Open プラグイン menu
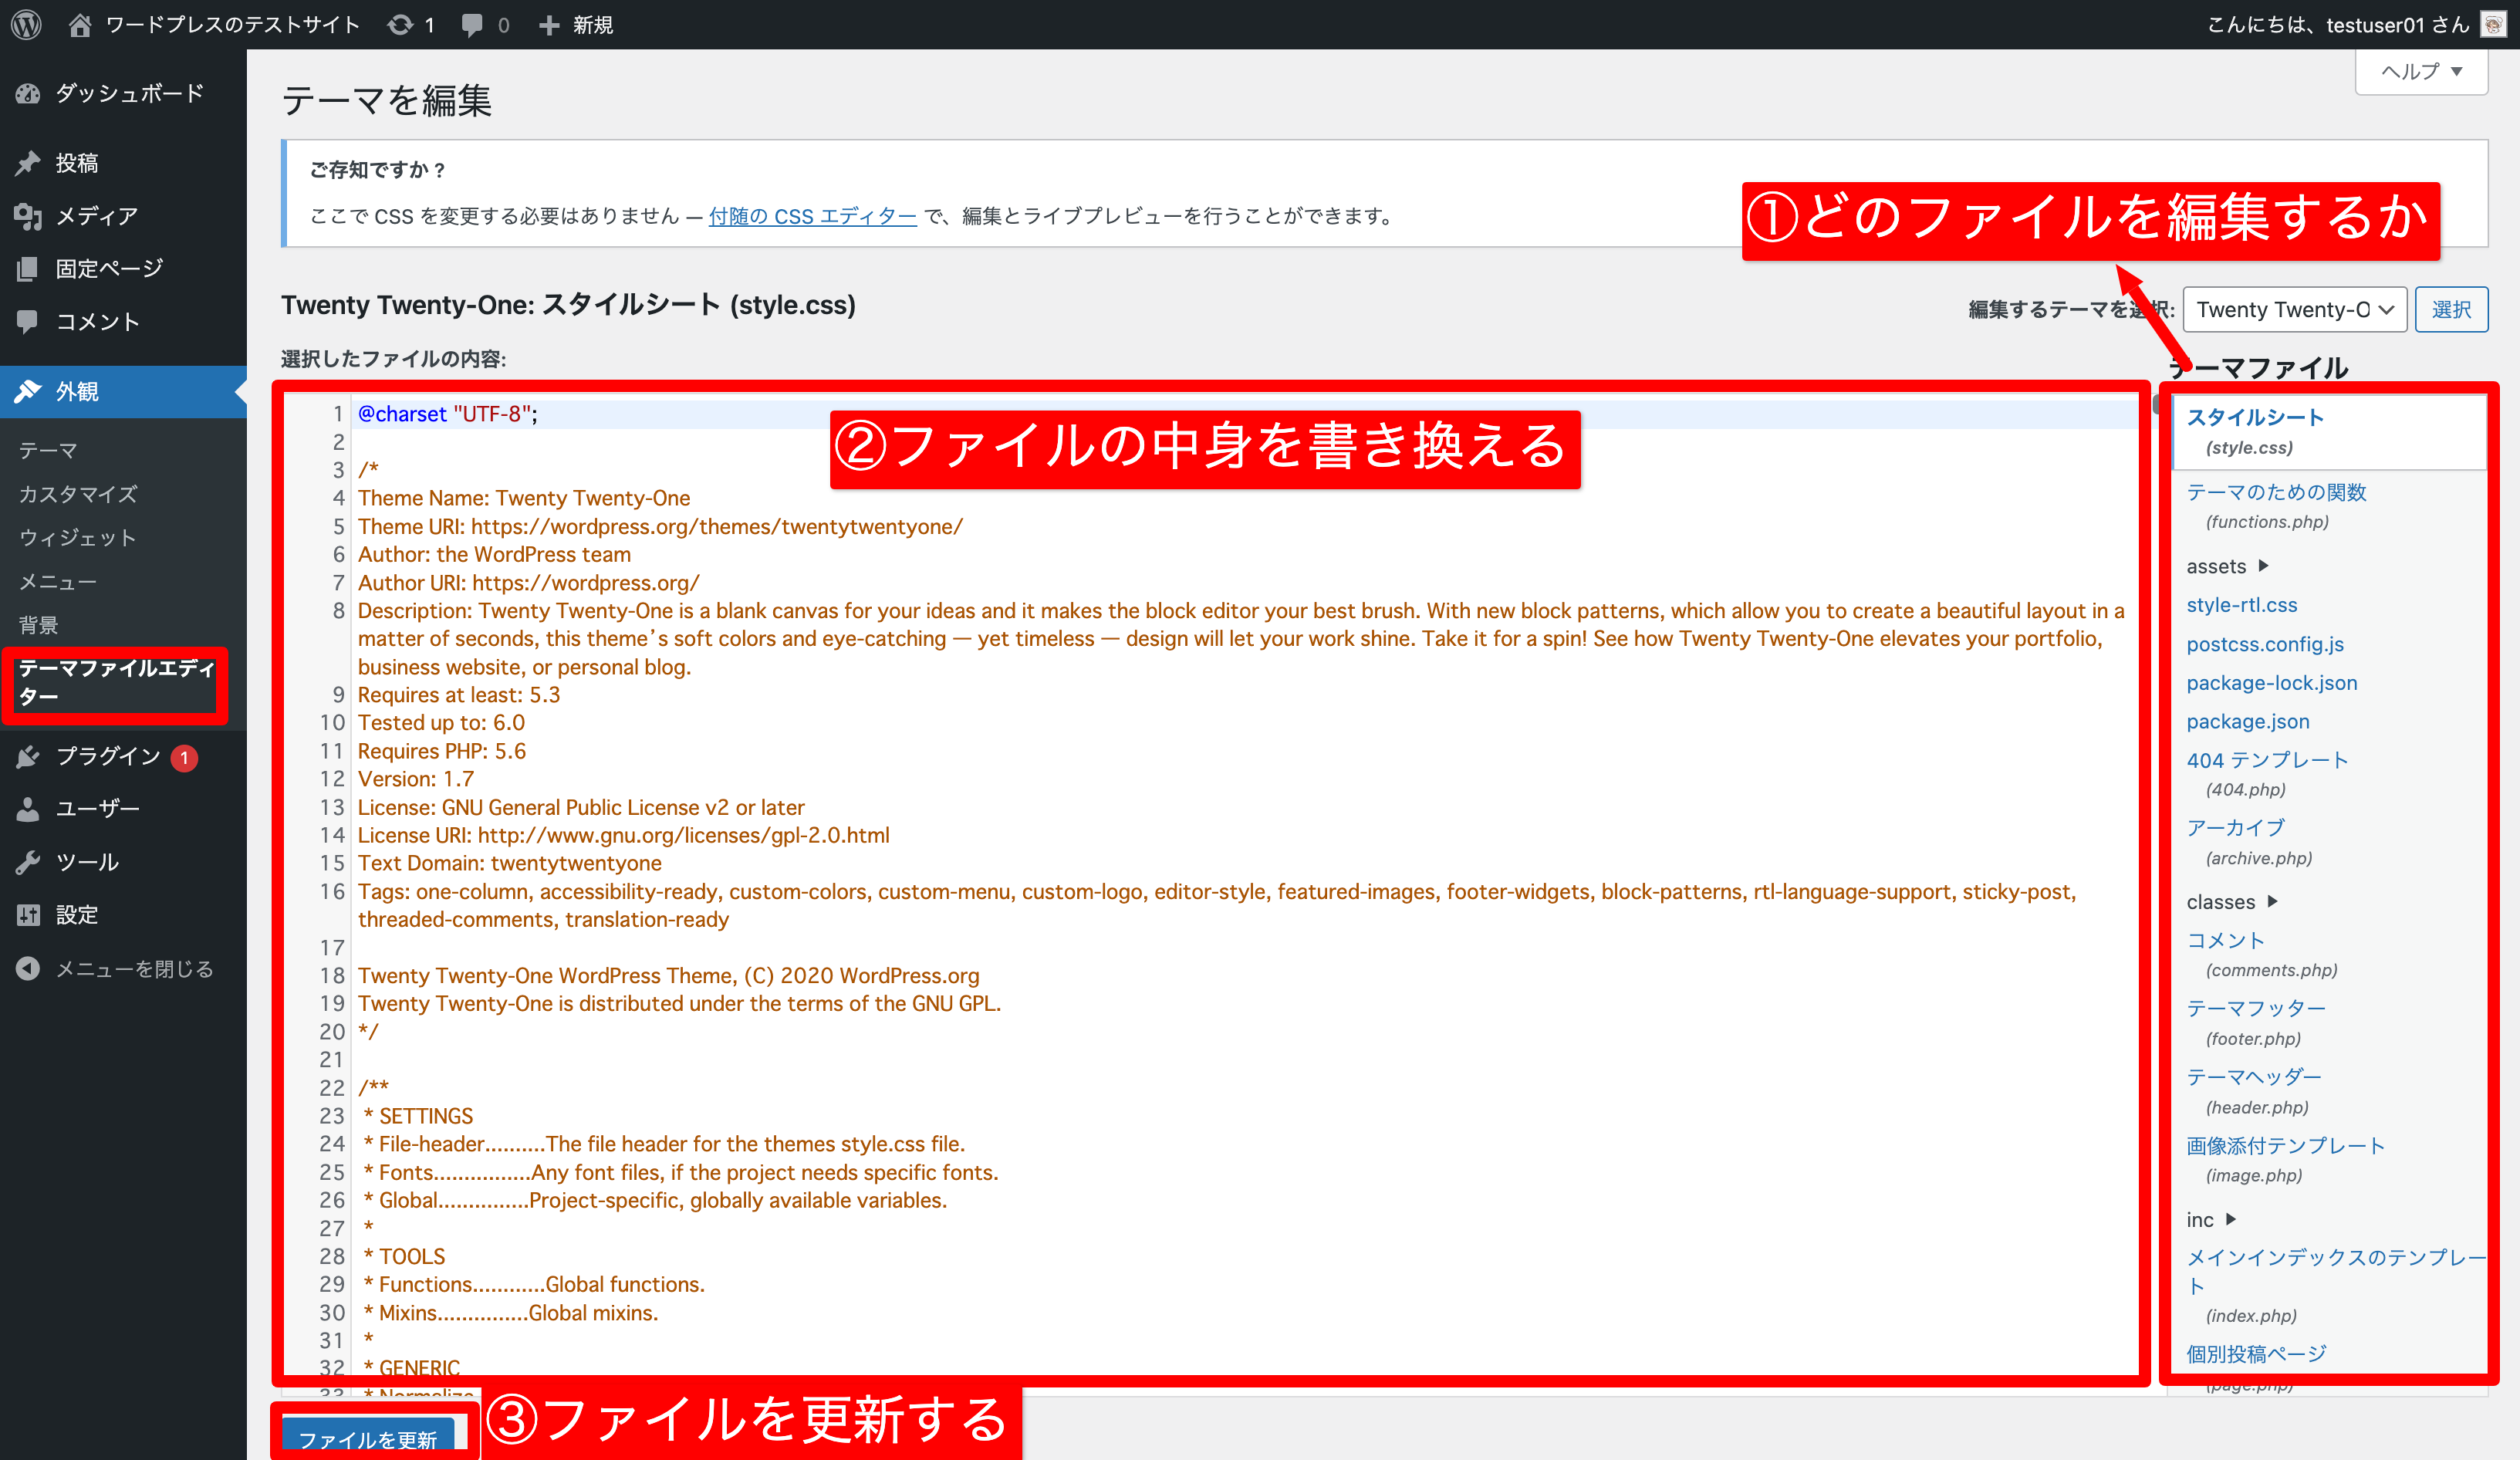Screen dimensions: 2520x1460 tap(123, 757)
